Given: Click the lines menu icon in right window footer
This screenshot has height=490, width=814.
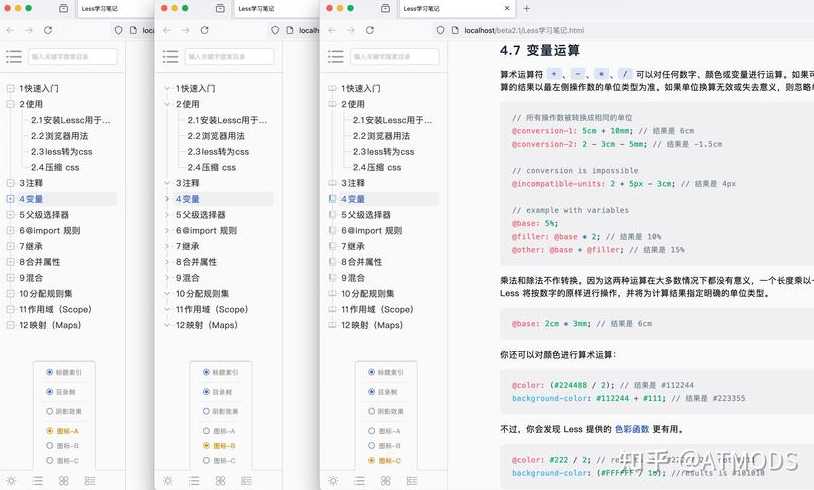Looking at the screenshot, I should [359, 481].
